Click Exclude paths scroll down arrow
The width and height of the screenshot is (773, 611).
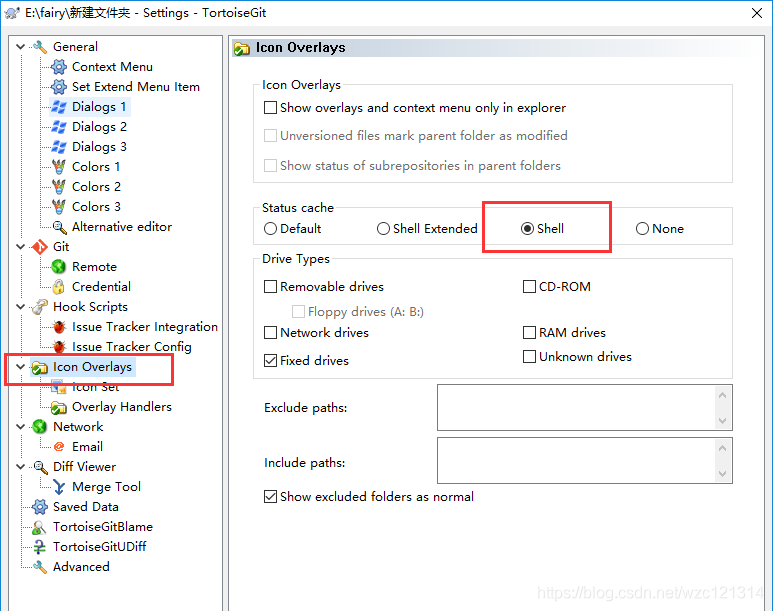[723, 421]
